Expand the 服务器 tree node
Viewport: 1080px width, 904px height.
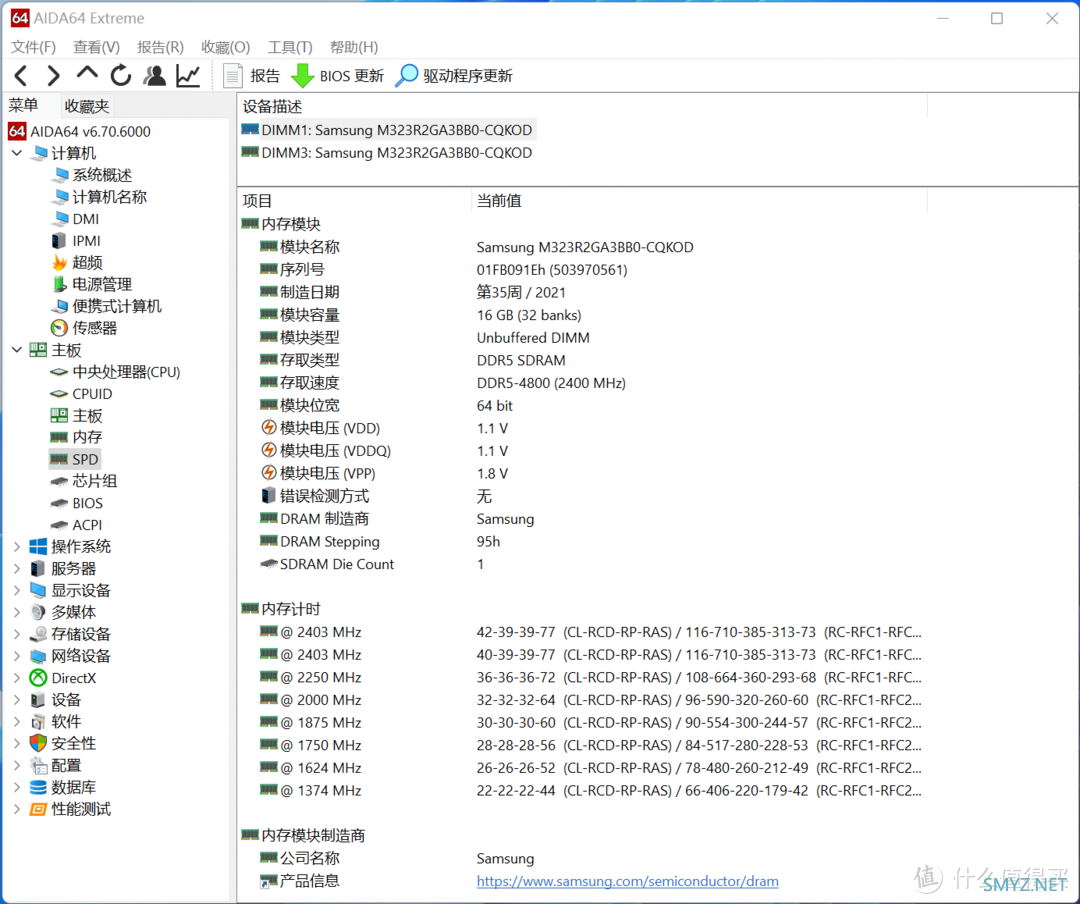17,569
